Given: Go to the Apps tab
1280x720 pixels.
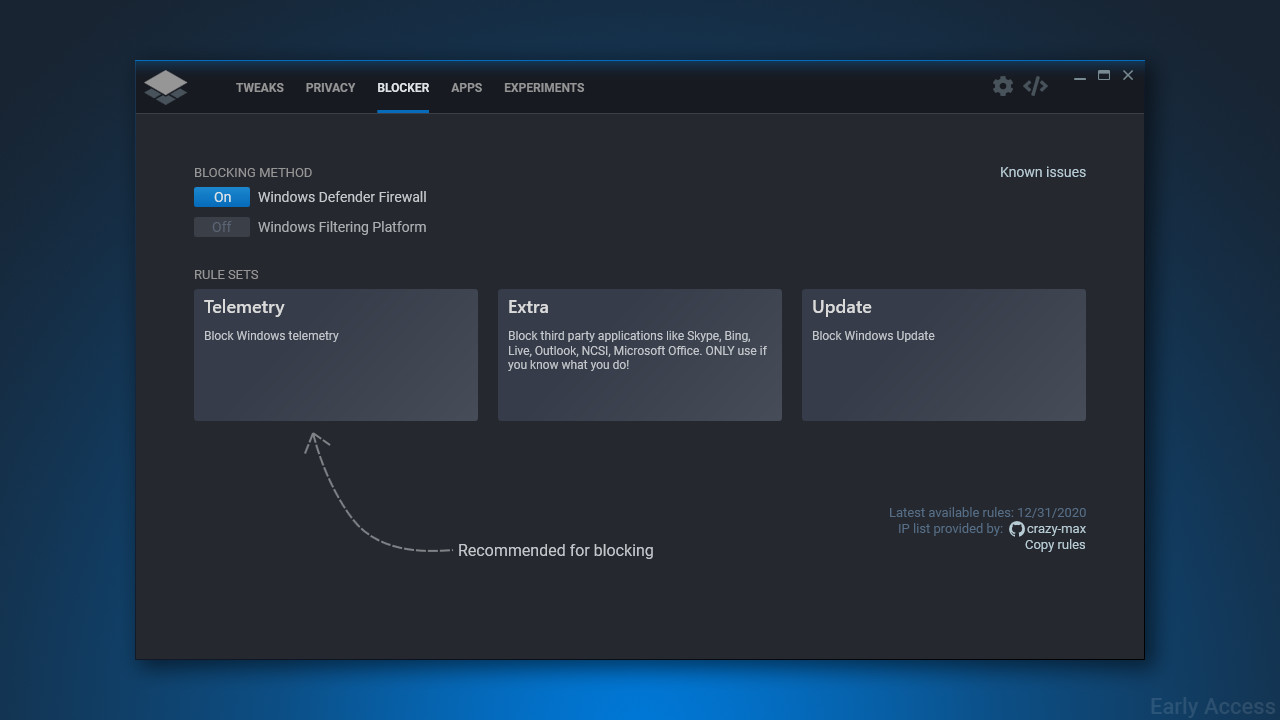Looking at the screenshot, I should coord(466,88).
